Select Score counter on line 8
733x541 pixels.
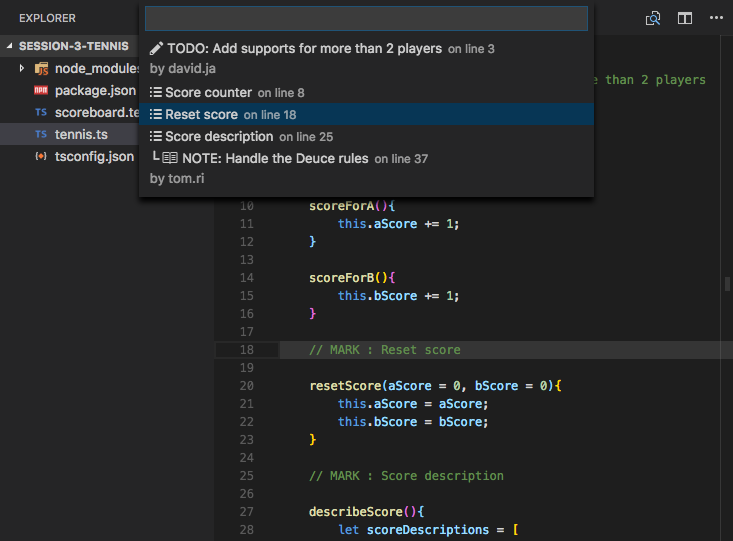tap(366, 93)
